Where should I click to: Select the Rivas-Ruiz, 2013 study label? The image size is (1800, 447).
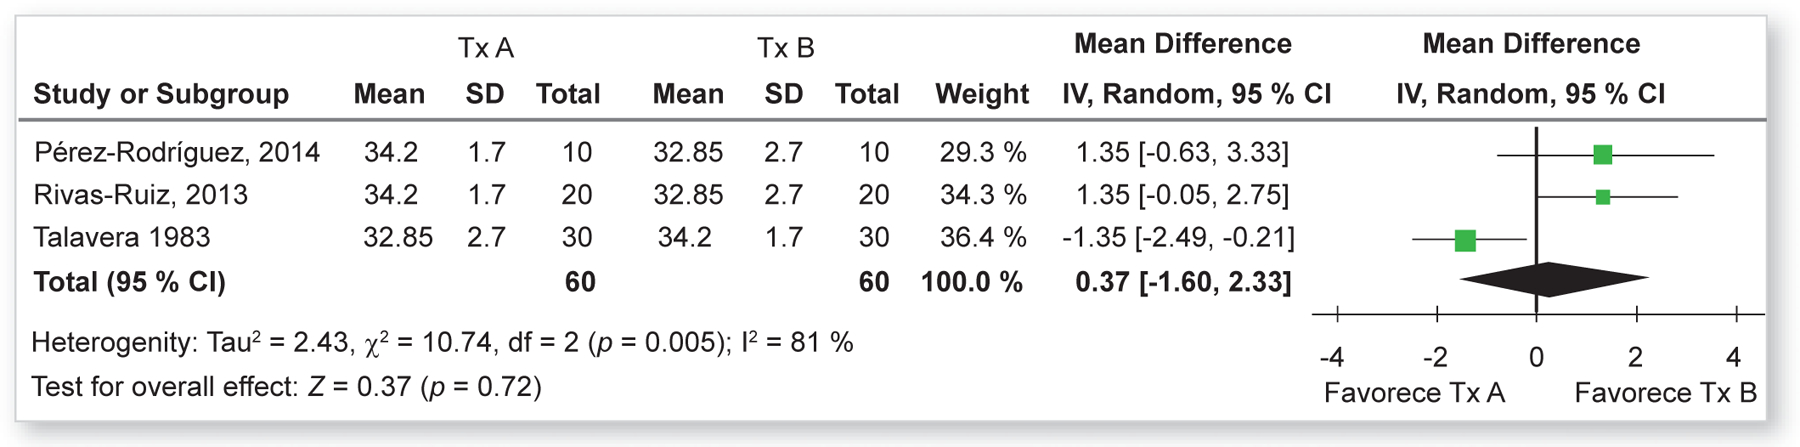point(140,194)
